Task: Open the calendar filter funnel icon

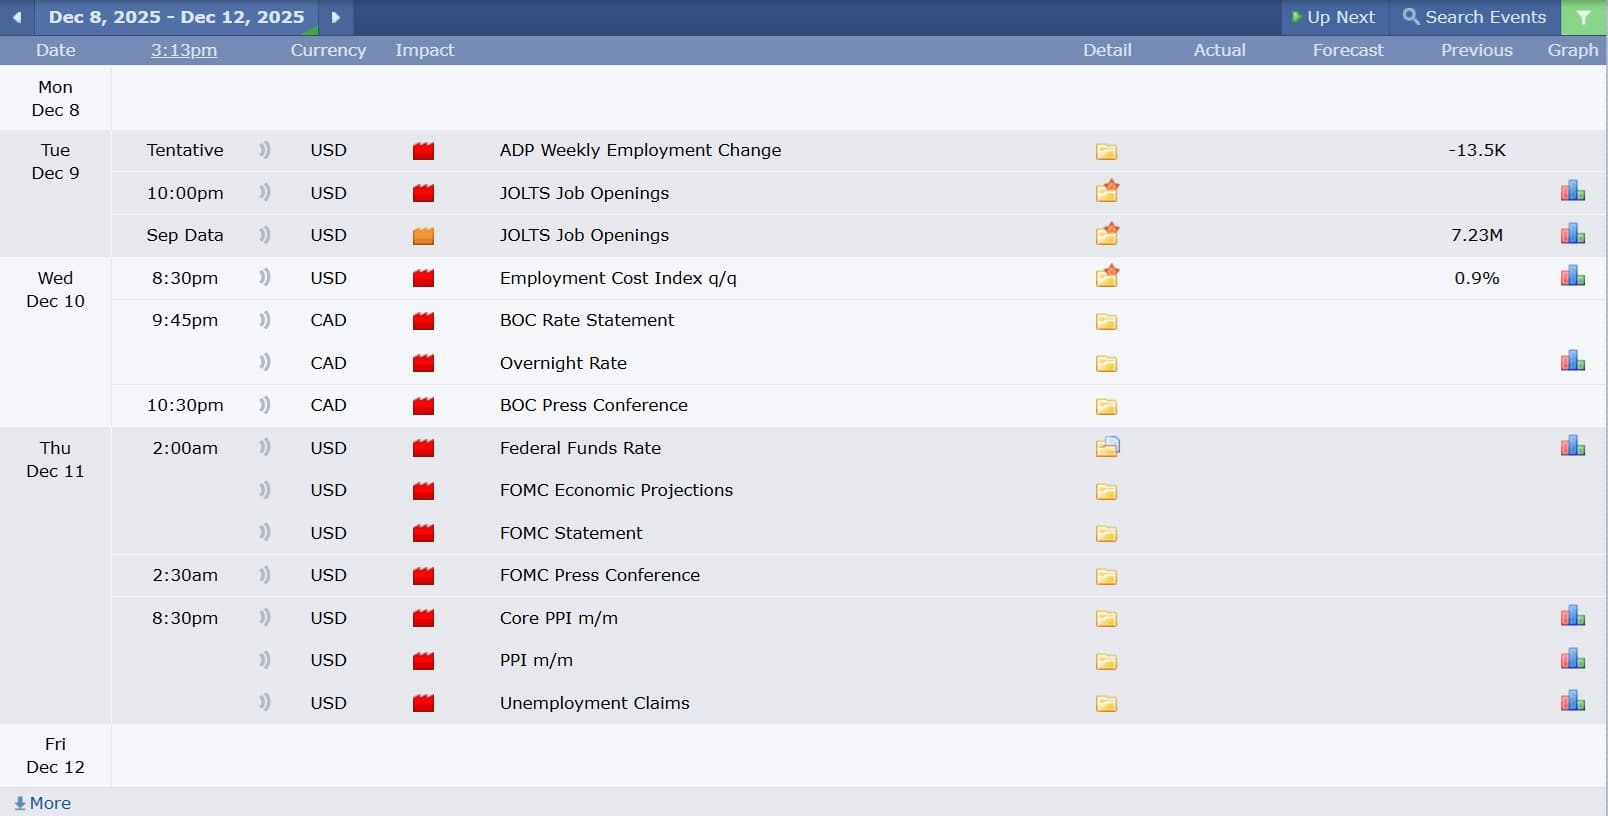Action: click(1583, 17)
